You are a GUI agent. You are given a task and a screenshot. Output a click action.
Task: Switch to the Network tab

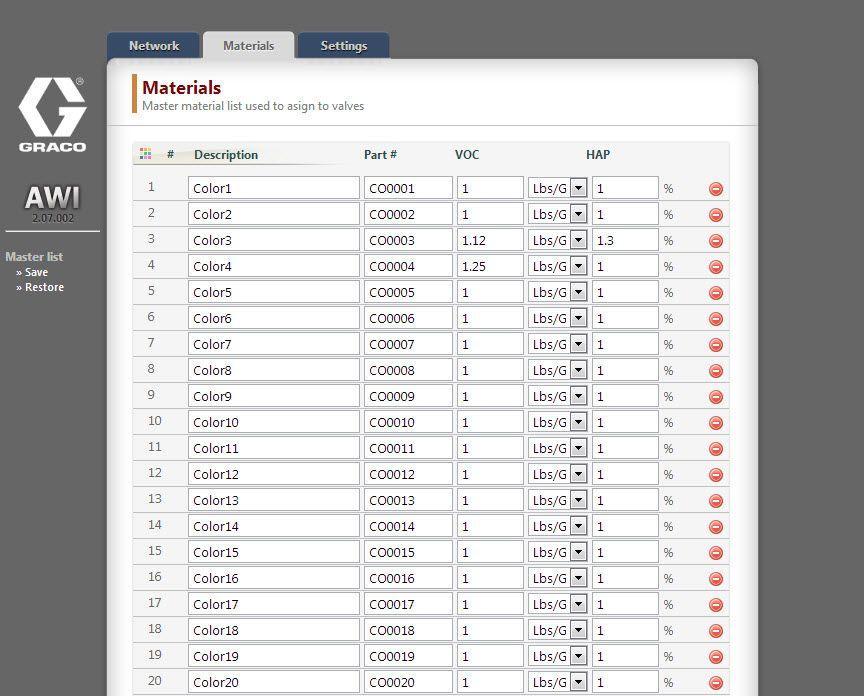(x=154, y=46)
